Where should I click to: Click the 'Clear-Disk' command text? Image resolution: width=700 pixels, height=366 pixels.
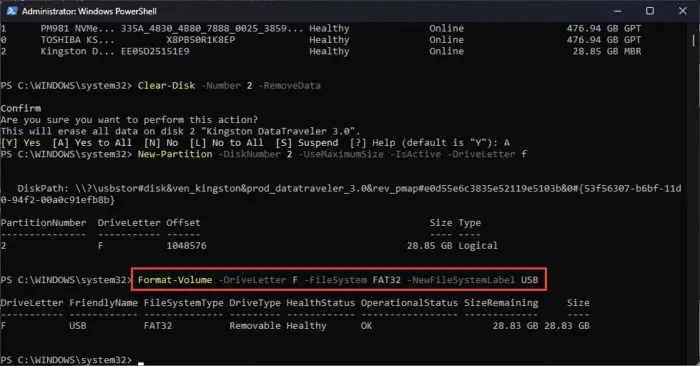coord(166,86)
